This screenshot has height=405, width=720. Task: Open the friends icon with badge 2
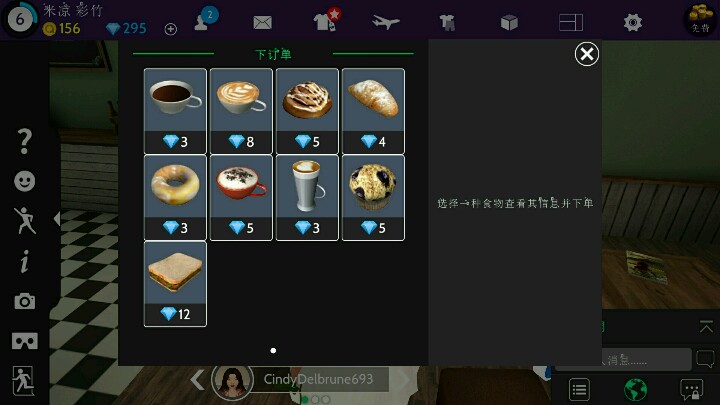click(x=205, y=19)
